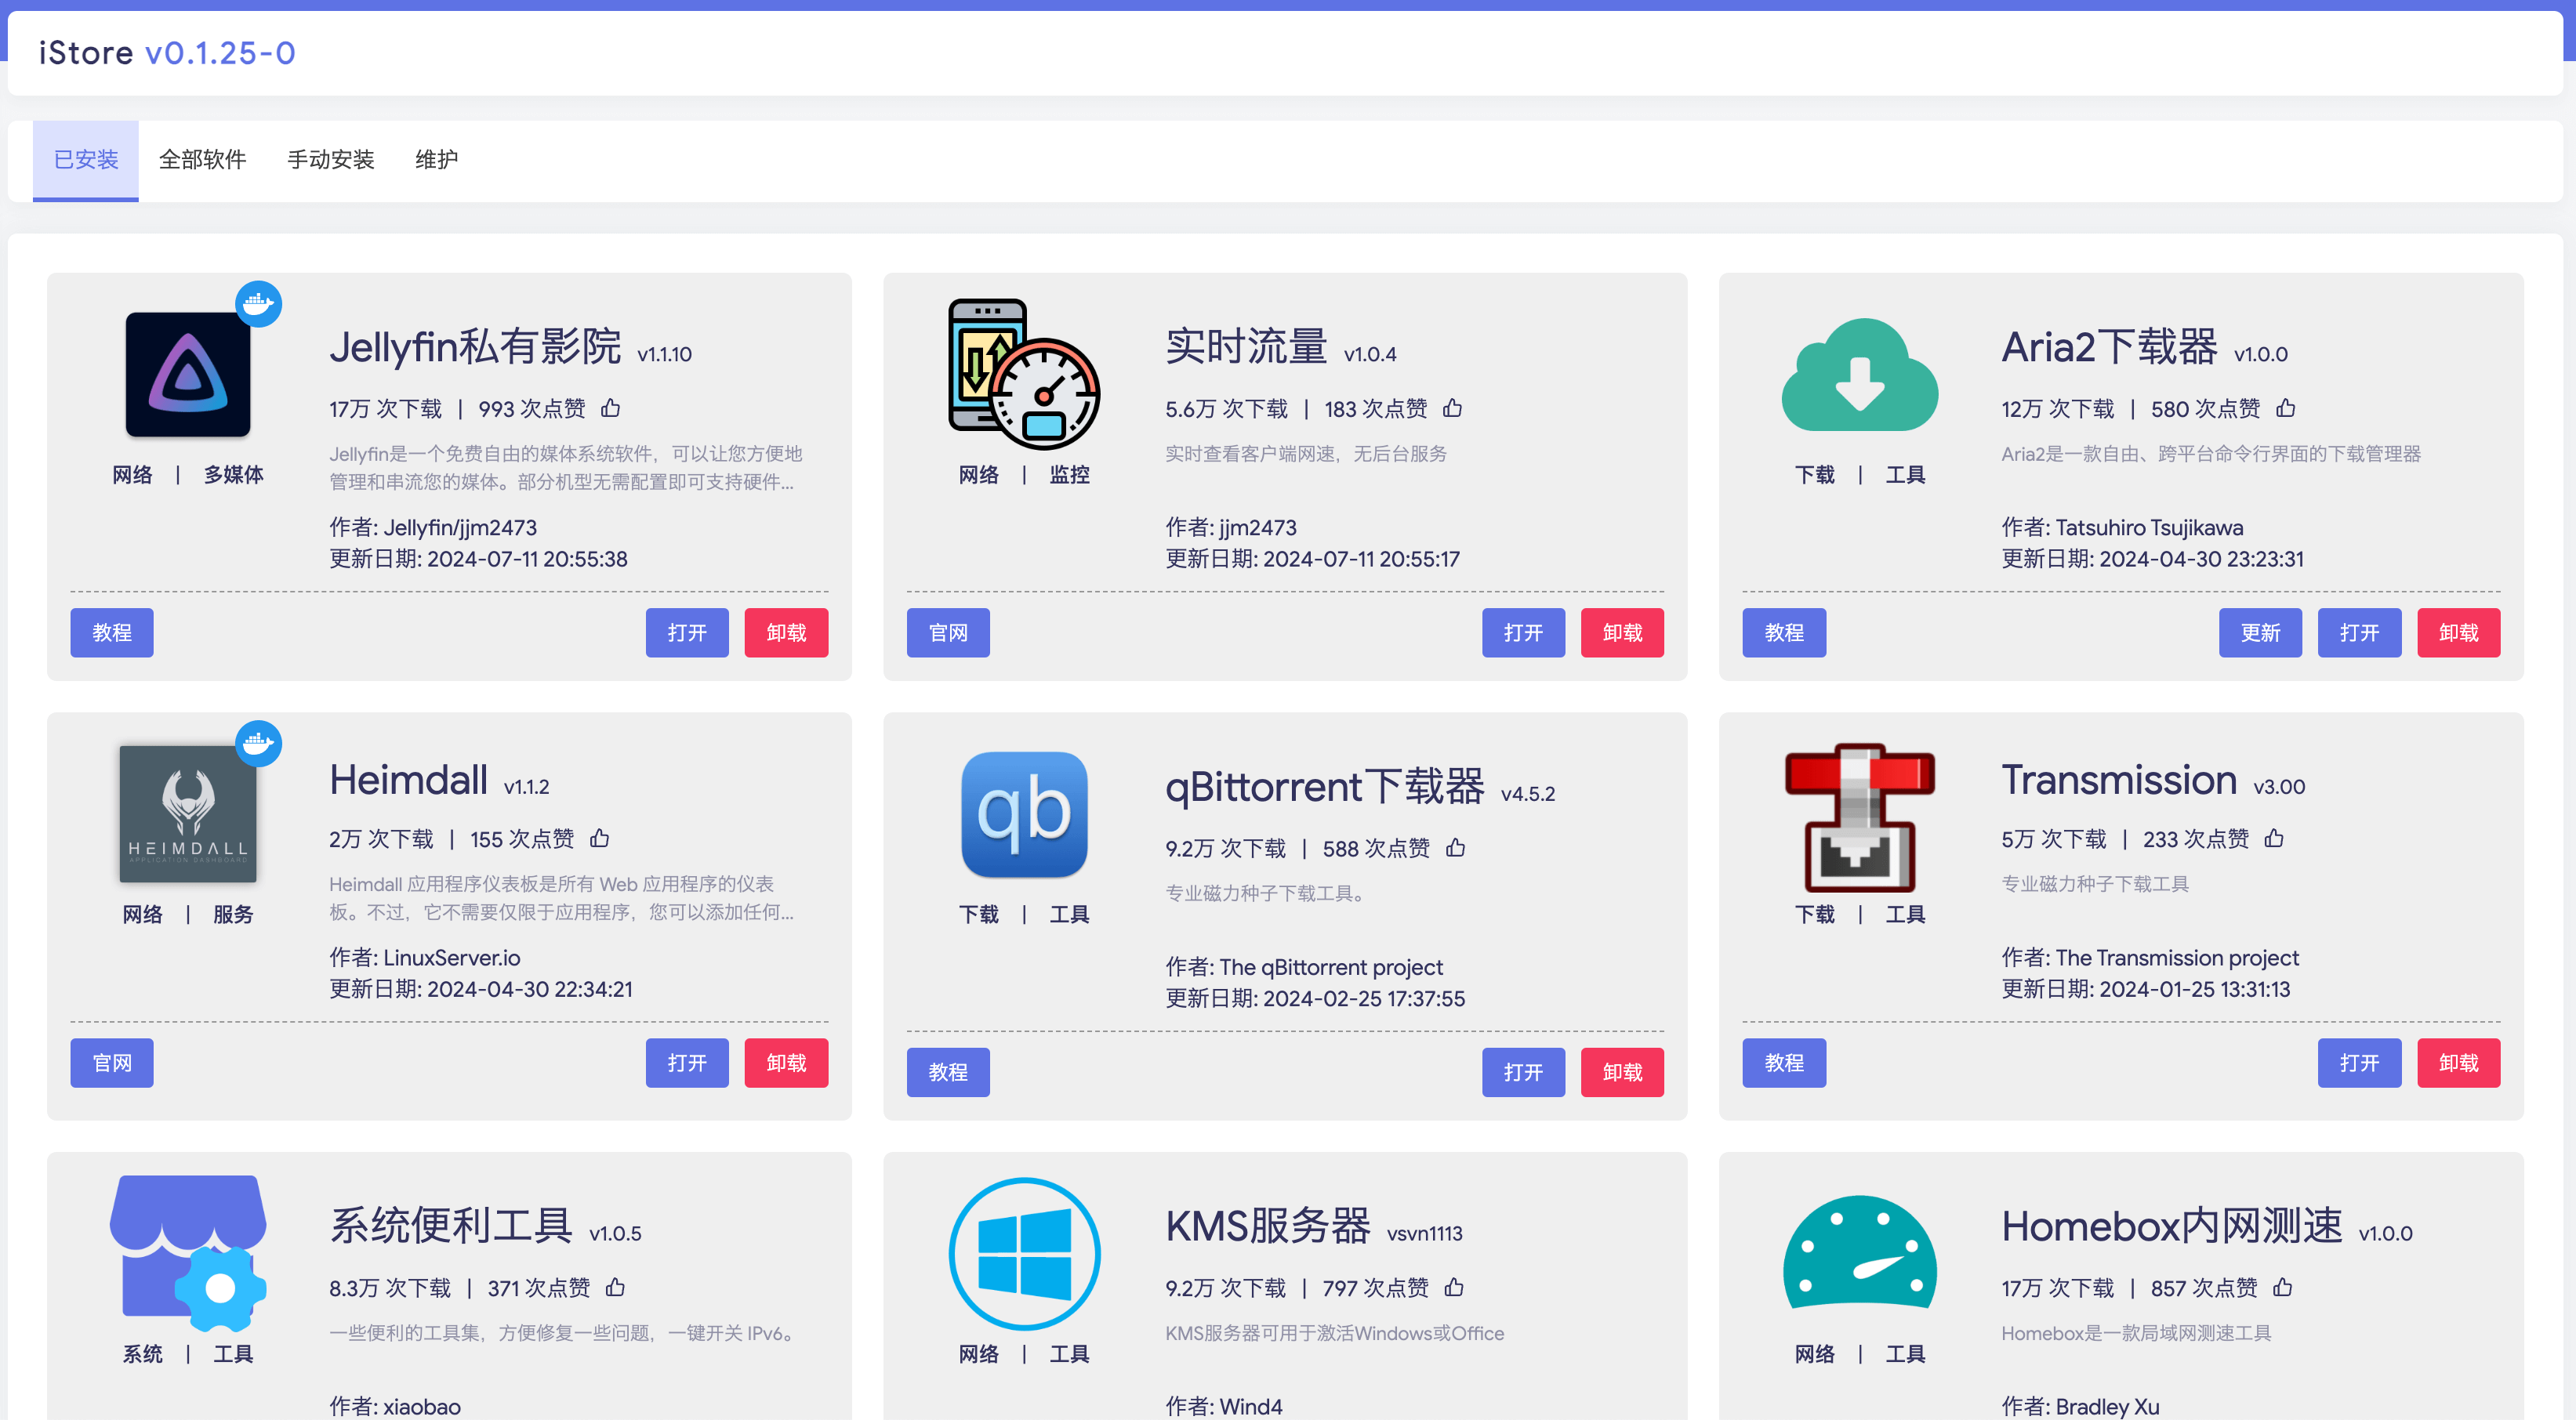This screenshot has width=2576, height=1420.
Task: Click the Docker badge on Heimdall icon
Action: point(259,743)
